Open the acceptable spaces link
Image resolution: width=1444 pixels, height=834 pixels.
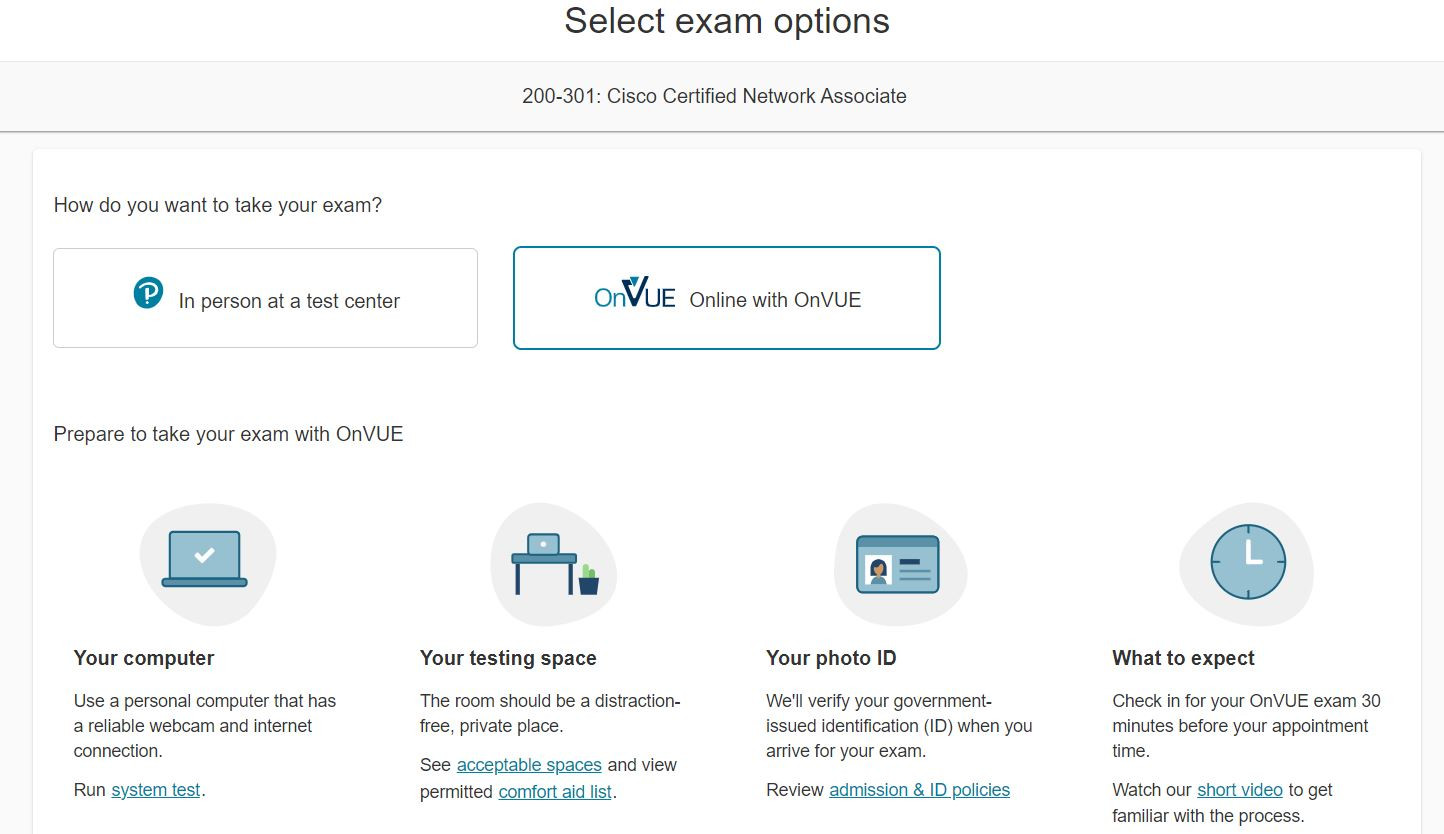[529, 765]
